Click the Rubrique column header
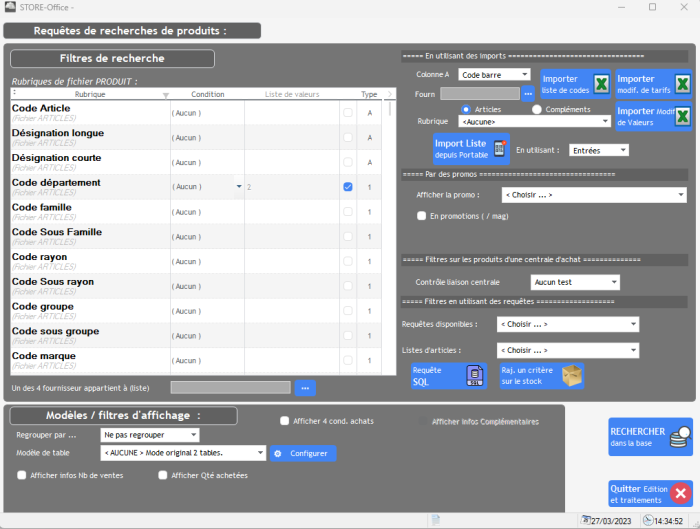This screenshot has height=529, width=700. point(90,95)
